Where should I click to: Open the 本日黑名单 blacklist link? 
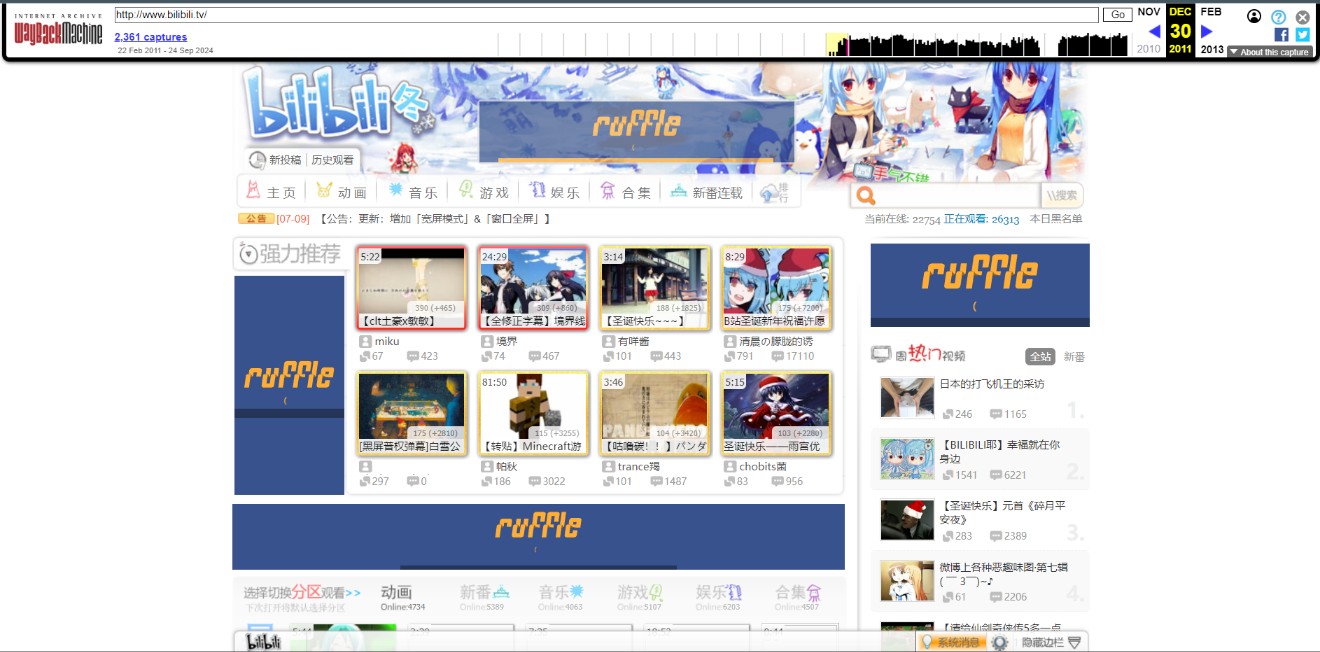(x=1056, y=219)
